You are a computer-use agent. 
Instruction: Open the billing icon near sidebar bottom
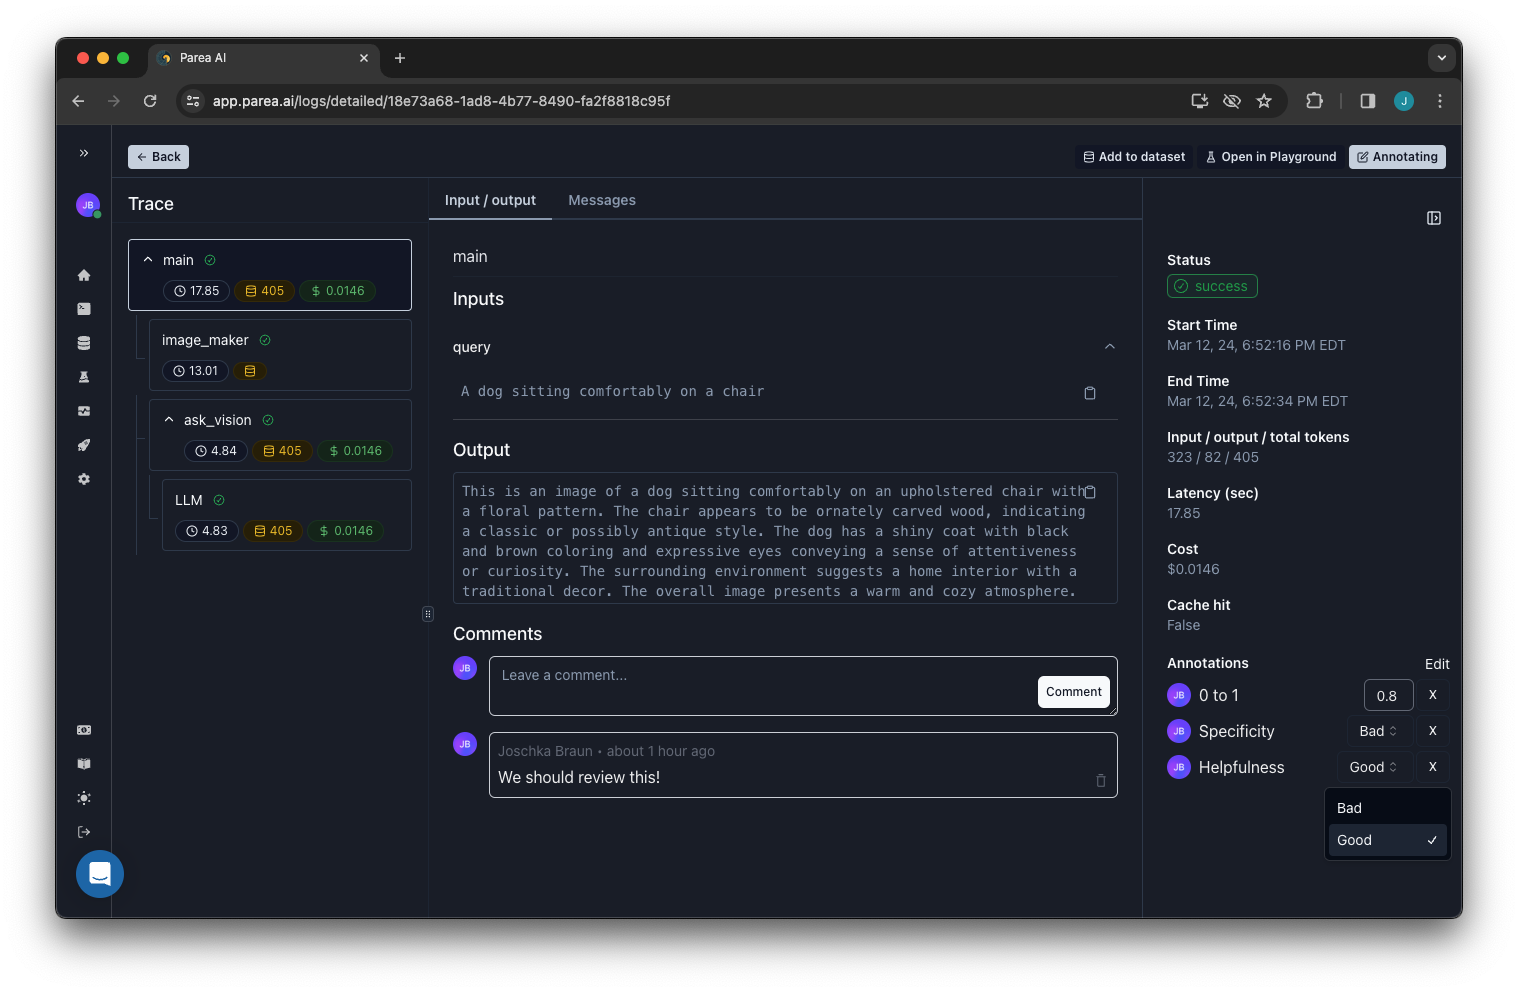pos(84,730)
